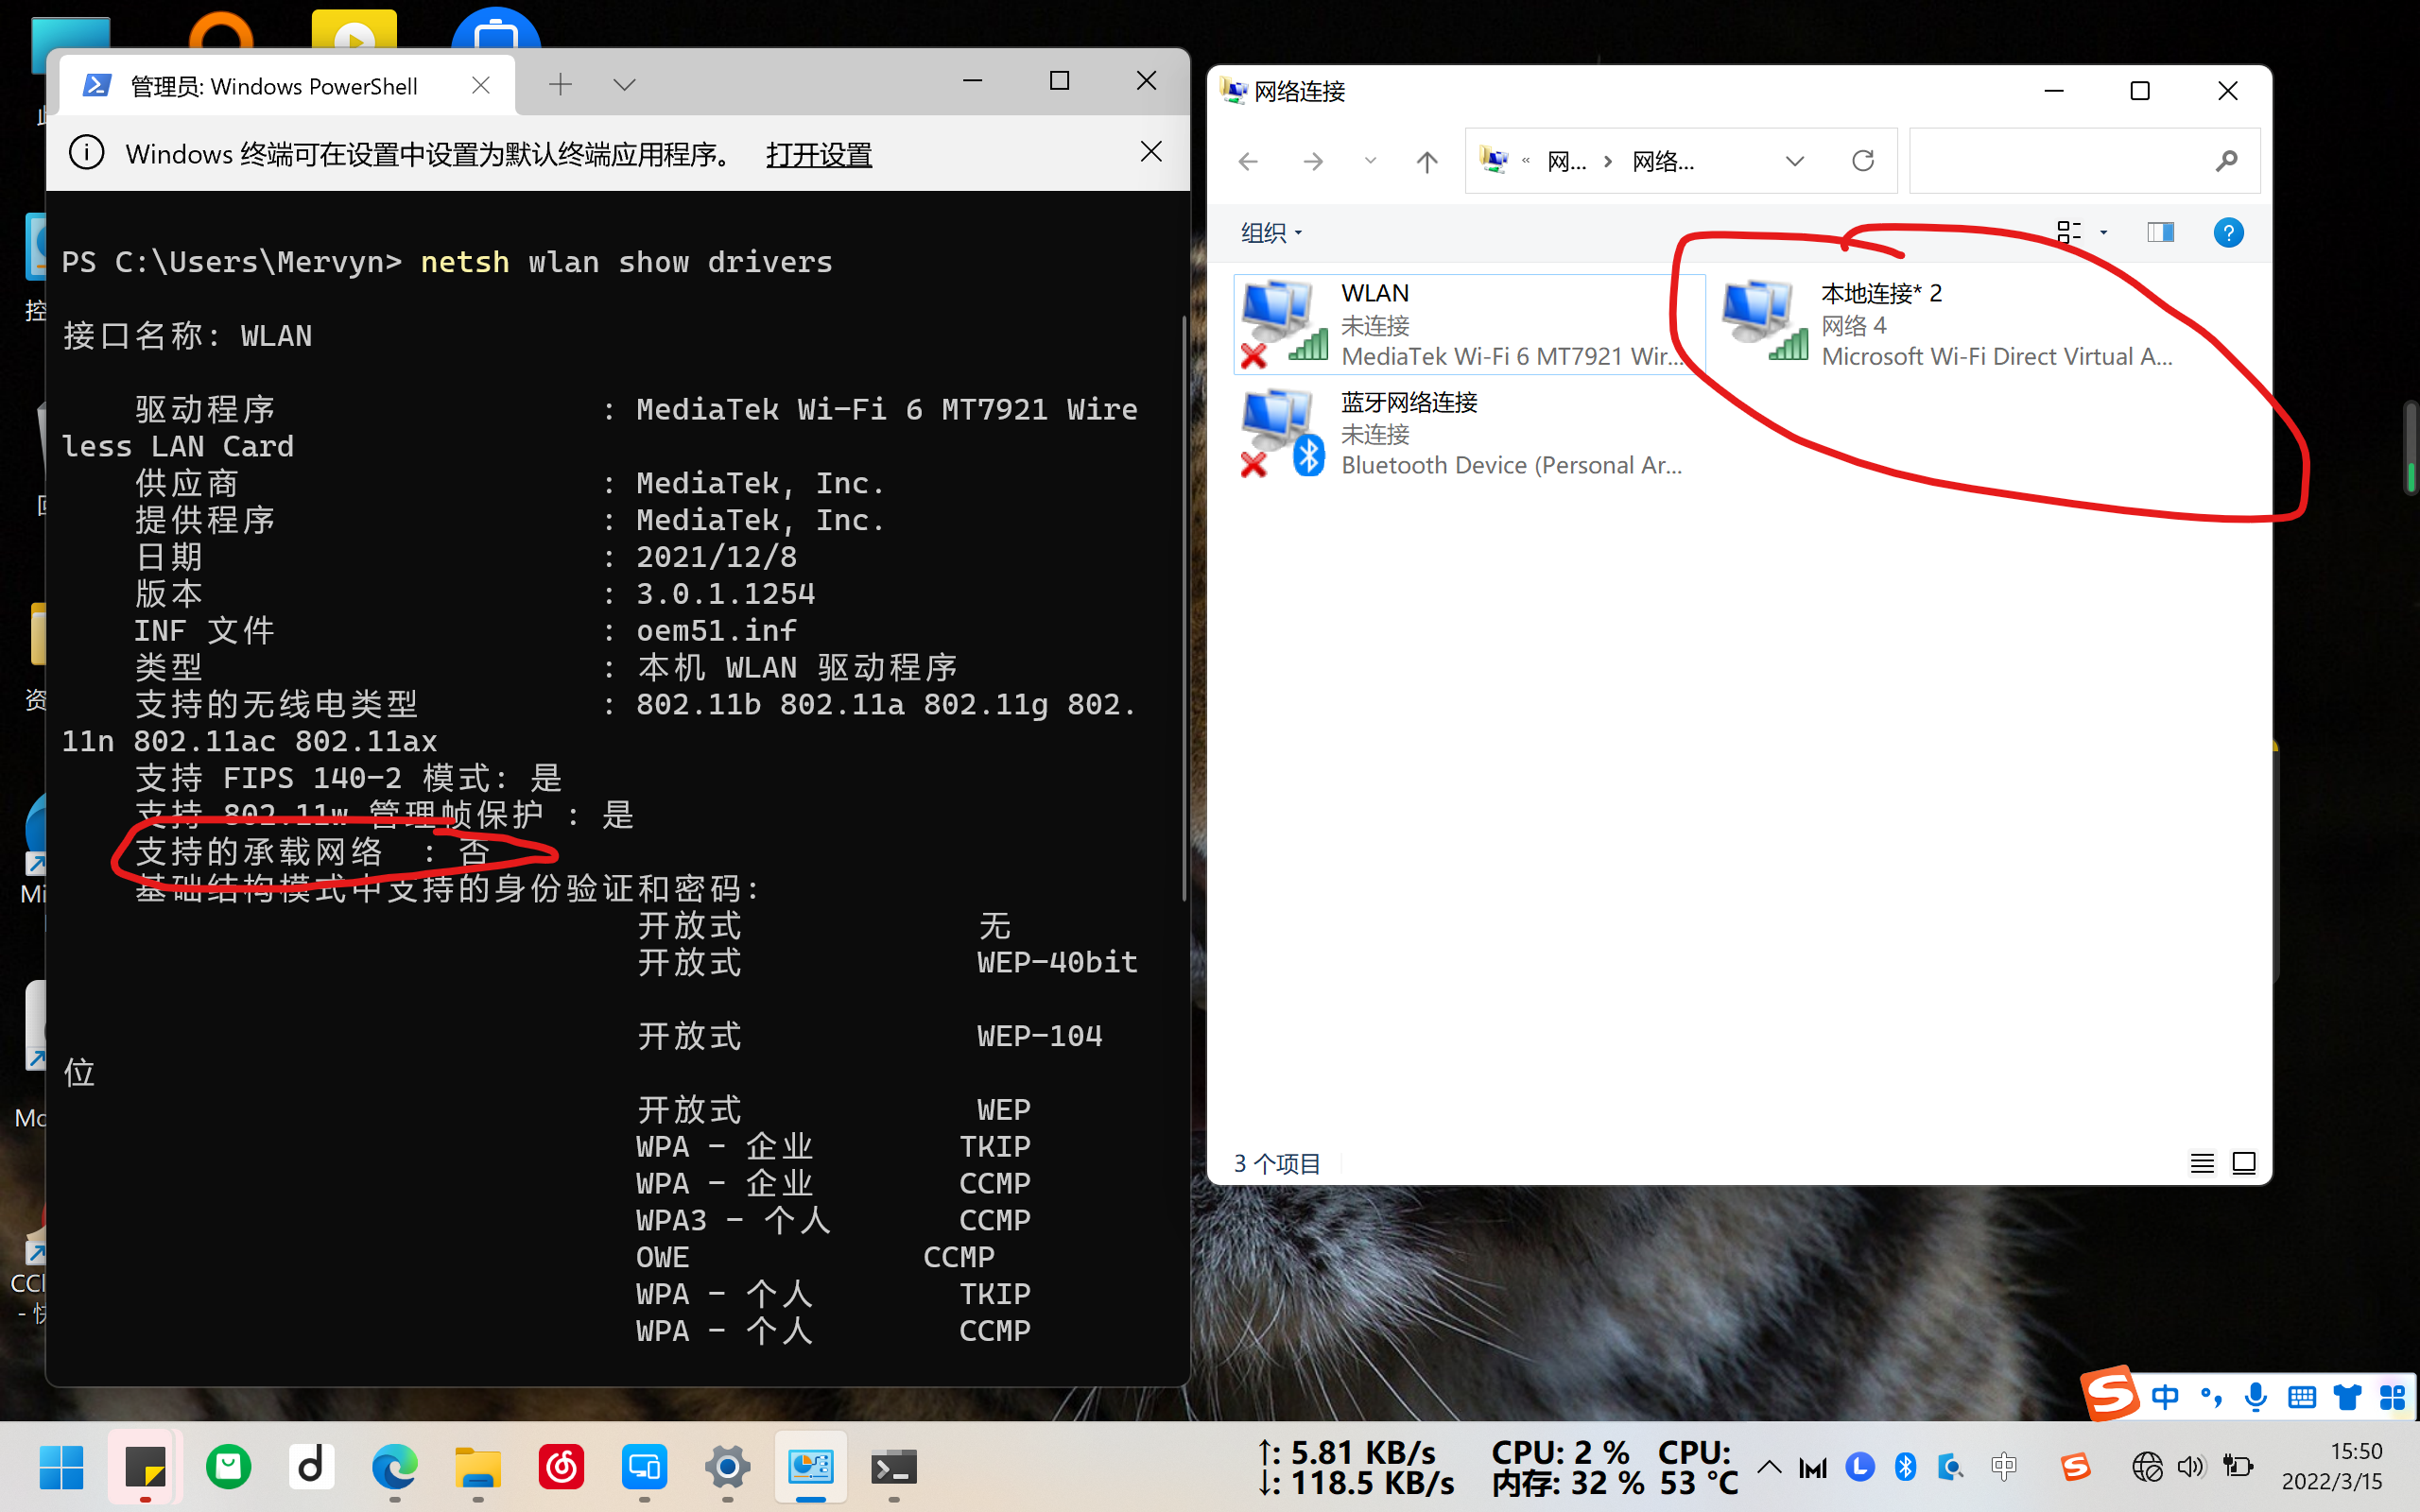Click the 'oem51.inf' value

coord(716,631)
